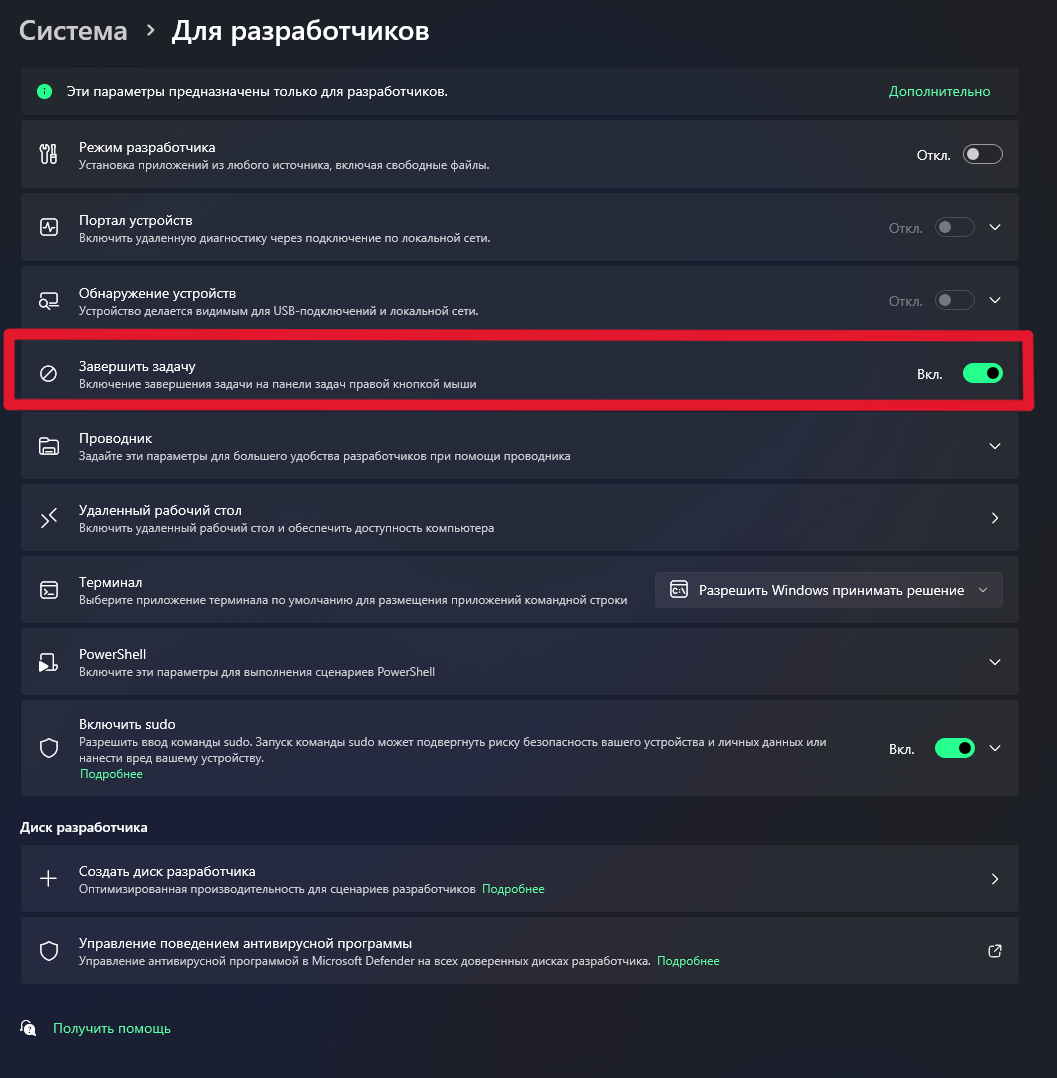Click Дополнительно in the developer warning banner

click(x=938, y=90)
